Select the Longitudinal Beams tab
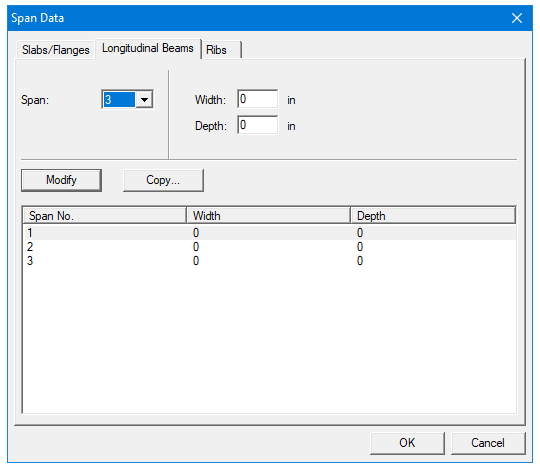 click(x=148, y=48)
